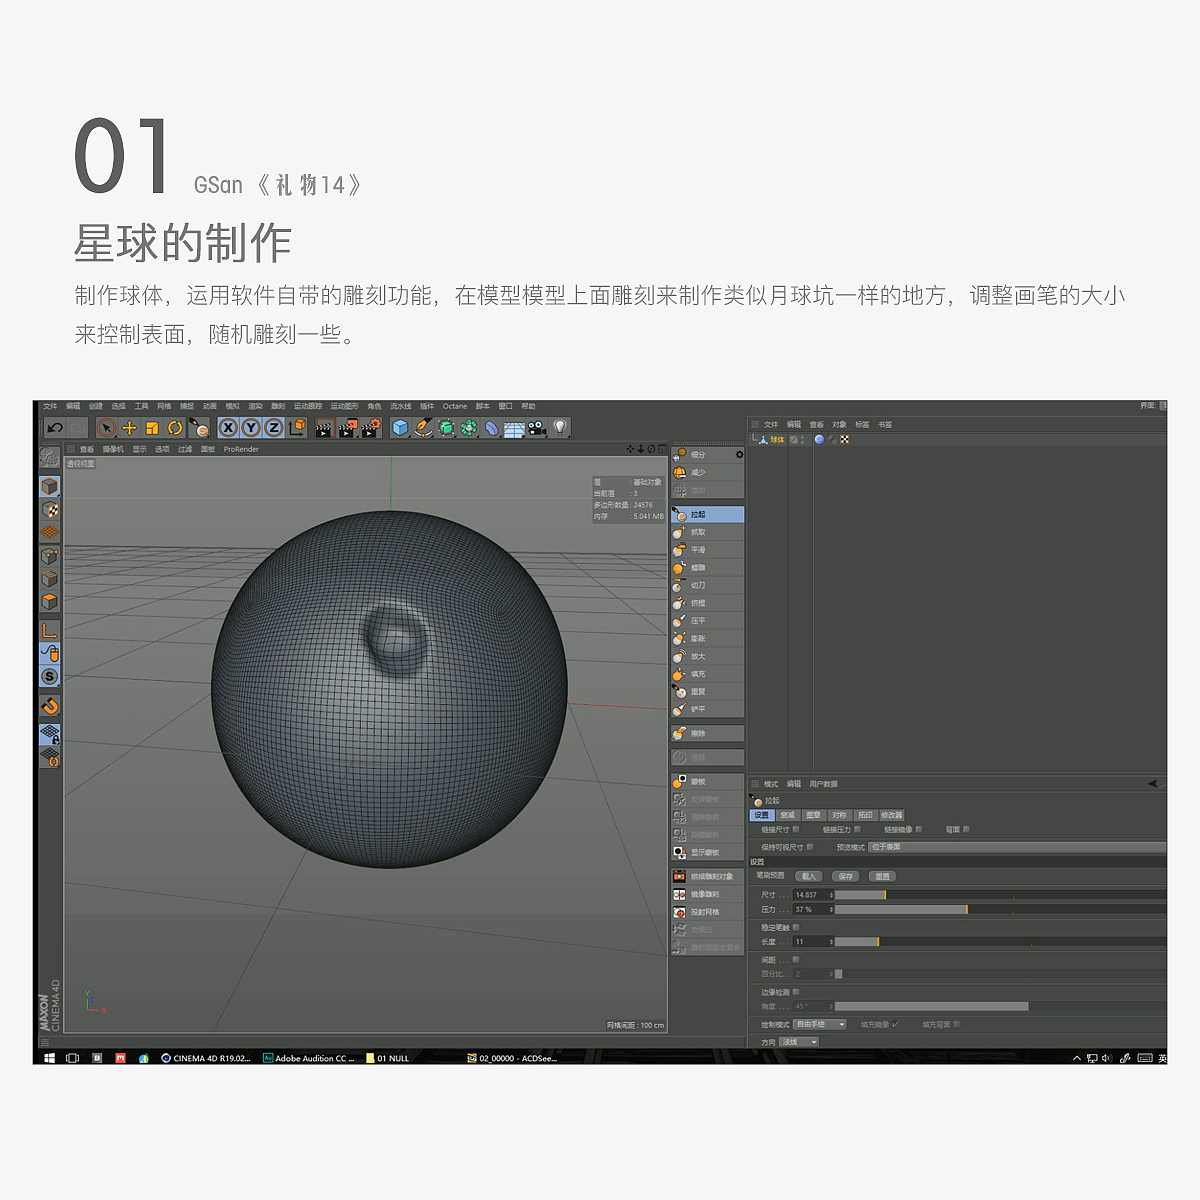
Task: Open the 雕刻 menu in menu bar
Action: (x=278, y=406)
